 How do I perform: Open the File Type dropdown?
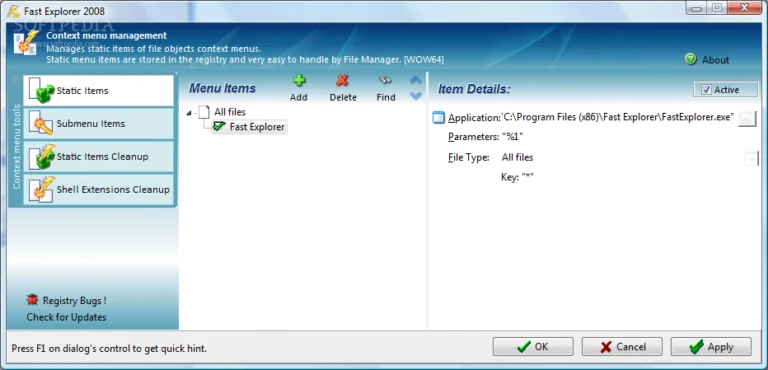[751, 158]
